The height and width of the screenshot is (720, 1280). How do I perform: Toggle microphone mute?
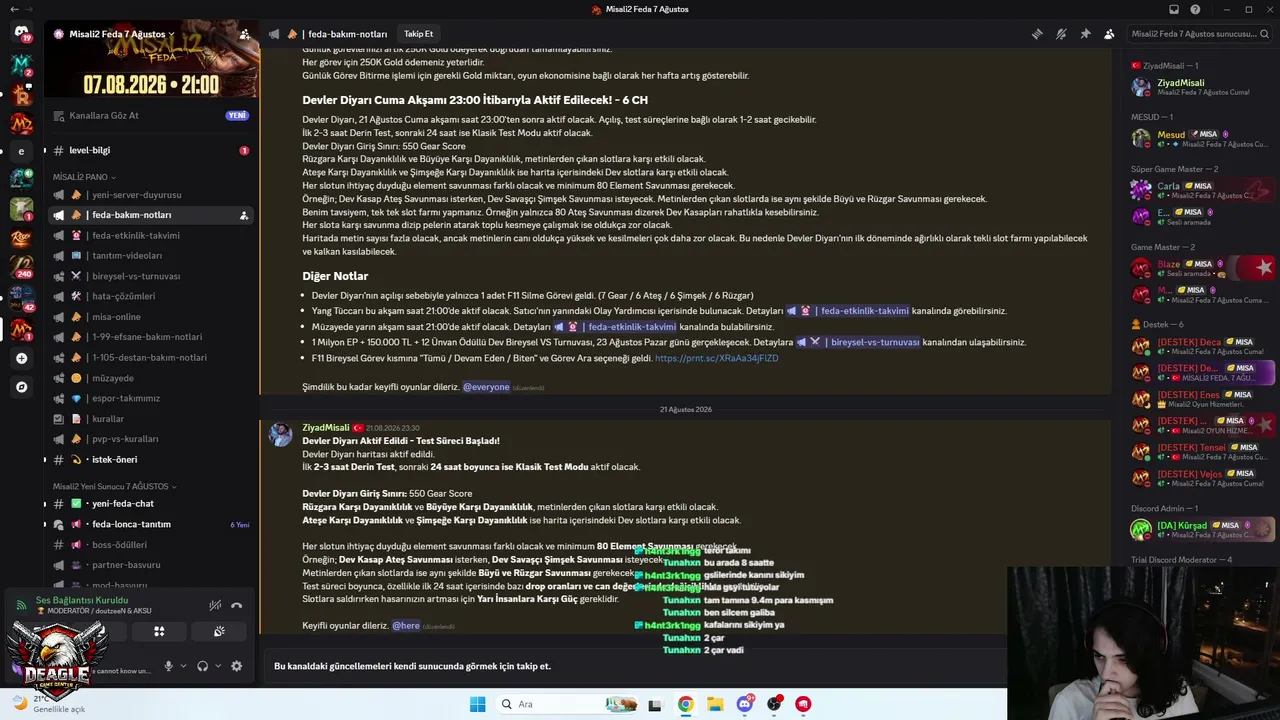coord(168,666)
